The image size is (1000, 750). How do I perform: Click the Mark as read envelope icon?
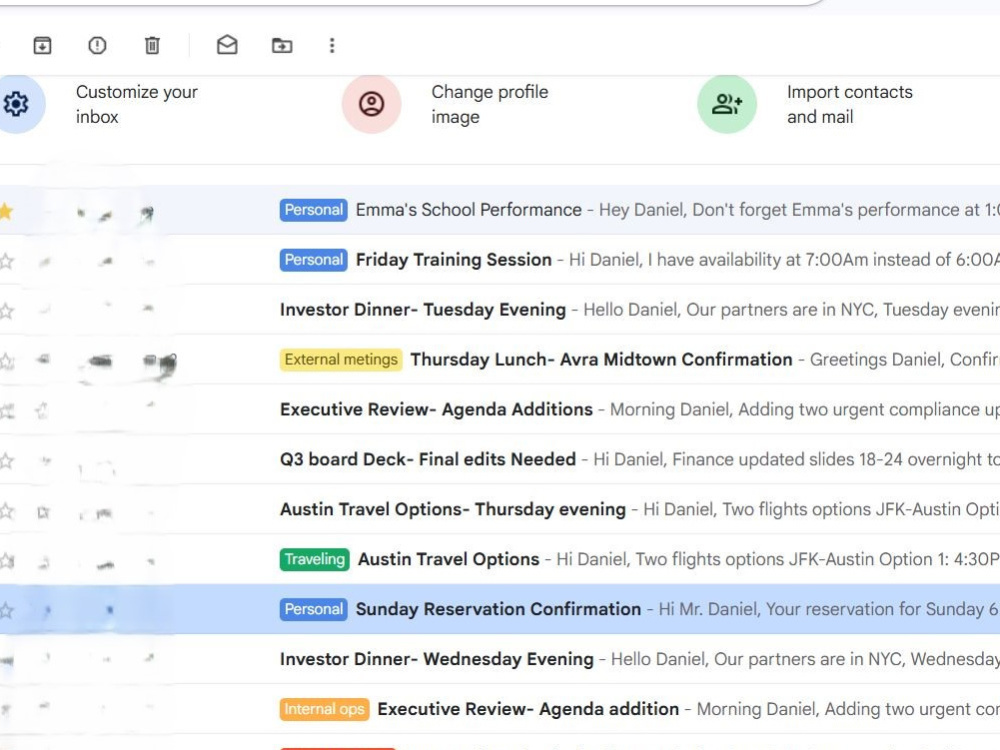point(227,45)
